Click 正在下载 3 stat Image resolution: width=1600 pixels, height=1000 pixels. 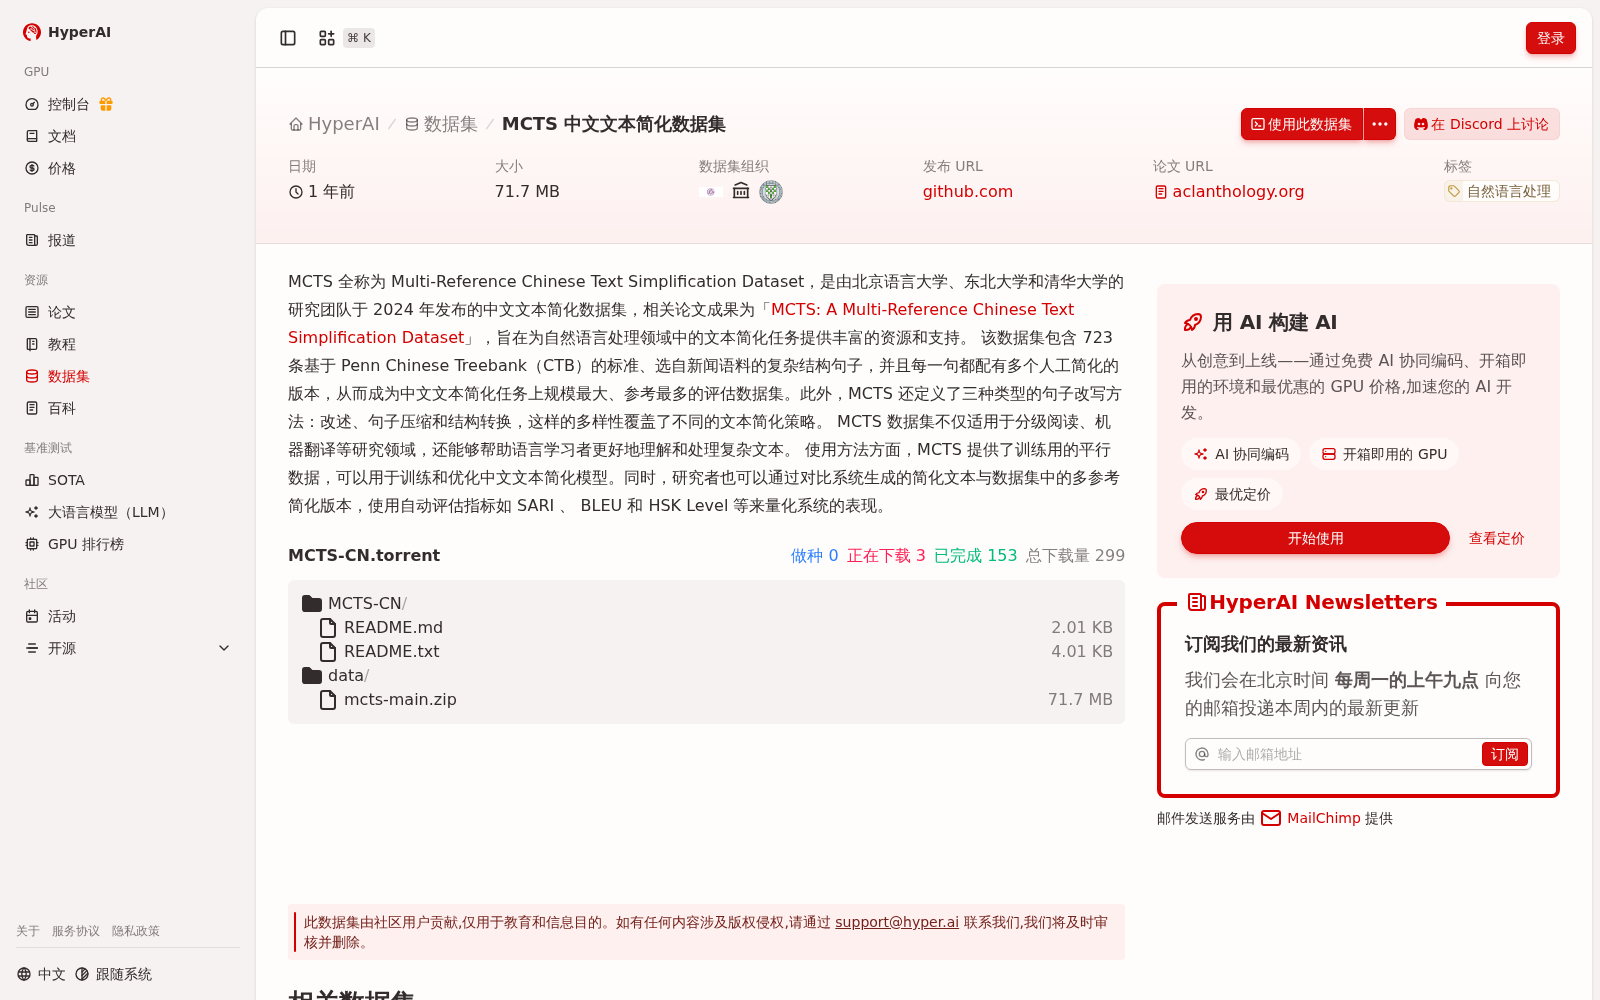[886, 555]
